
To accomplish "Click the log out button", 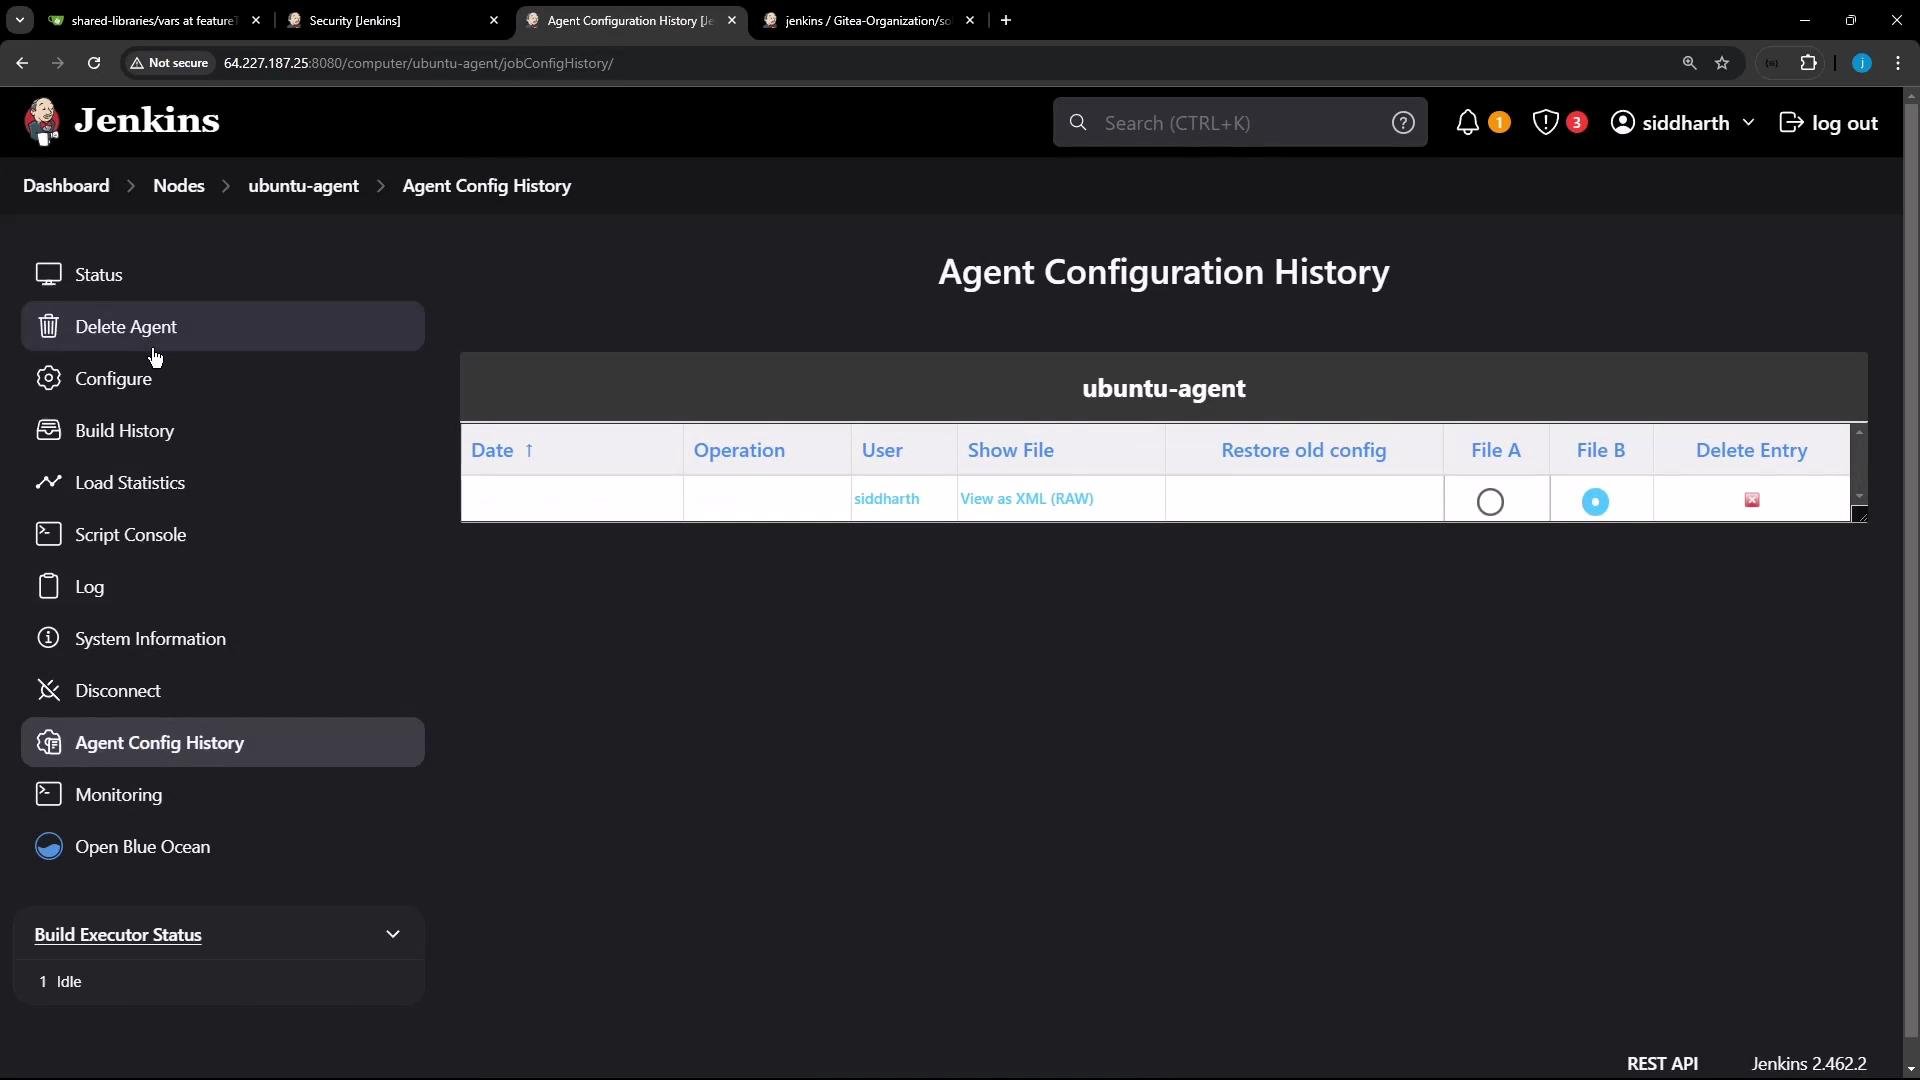I will point(1828,122).
